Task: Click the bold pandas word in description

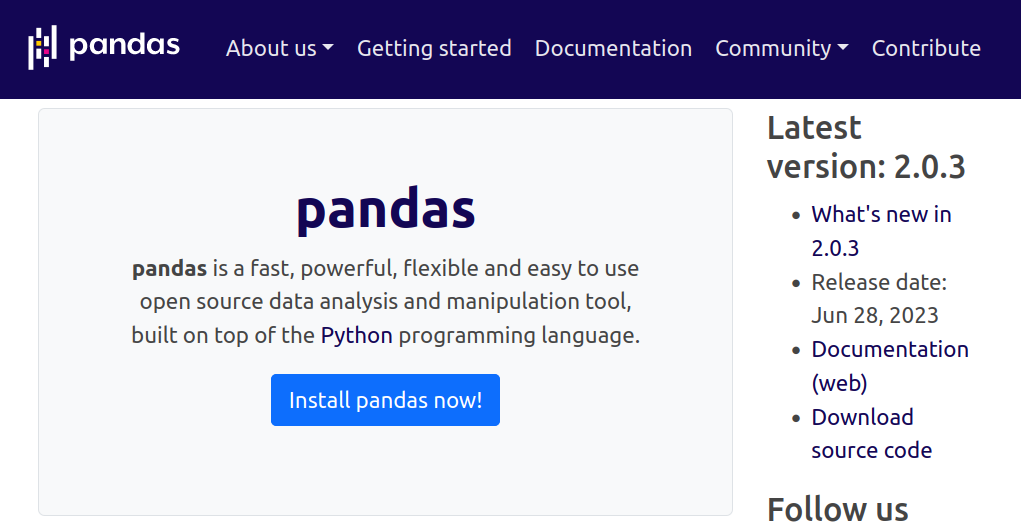Action: pos(169,268)
